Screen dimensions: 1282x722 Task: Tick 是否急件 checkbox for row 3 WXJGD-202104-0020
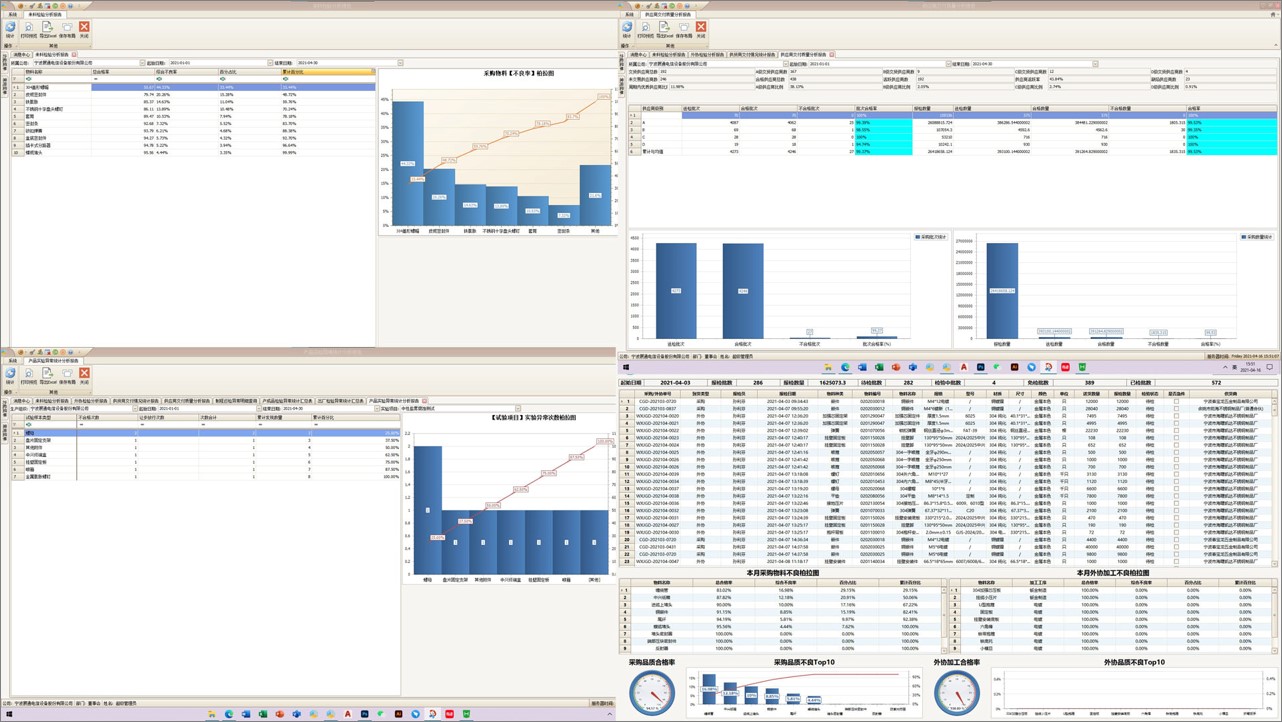(x=1176, y=416)
